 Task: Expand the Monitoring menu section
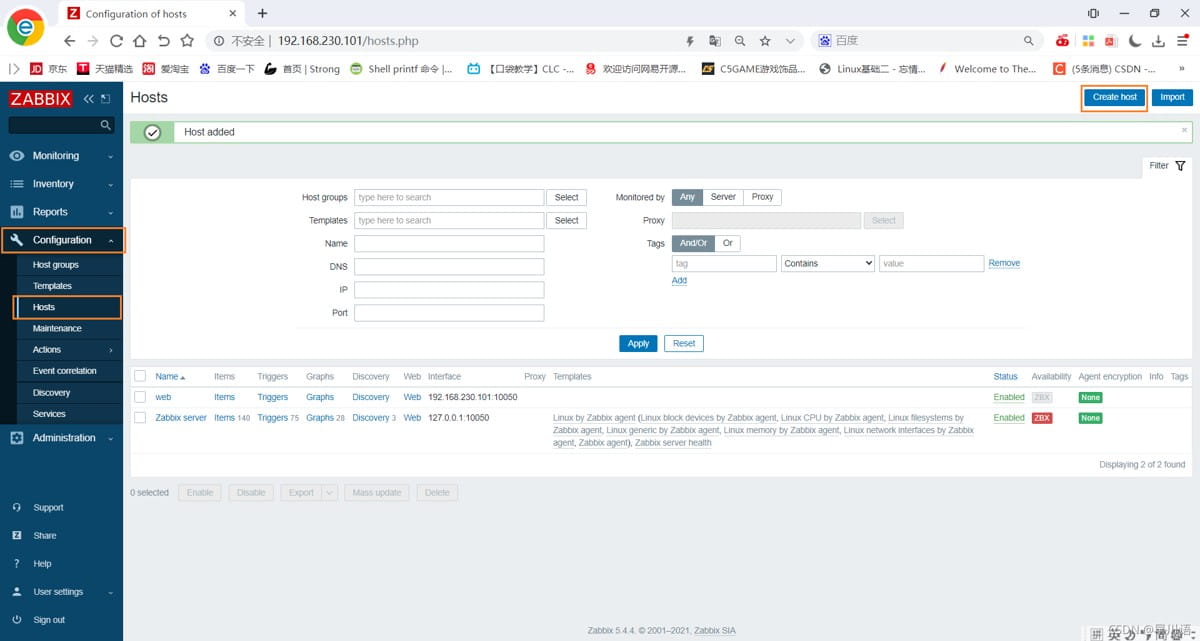62,156
